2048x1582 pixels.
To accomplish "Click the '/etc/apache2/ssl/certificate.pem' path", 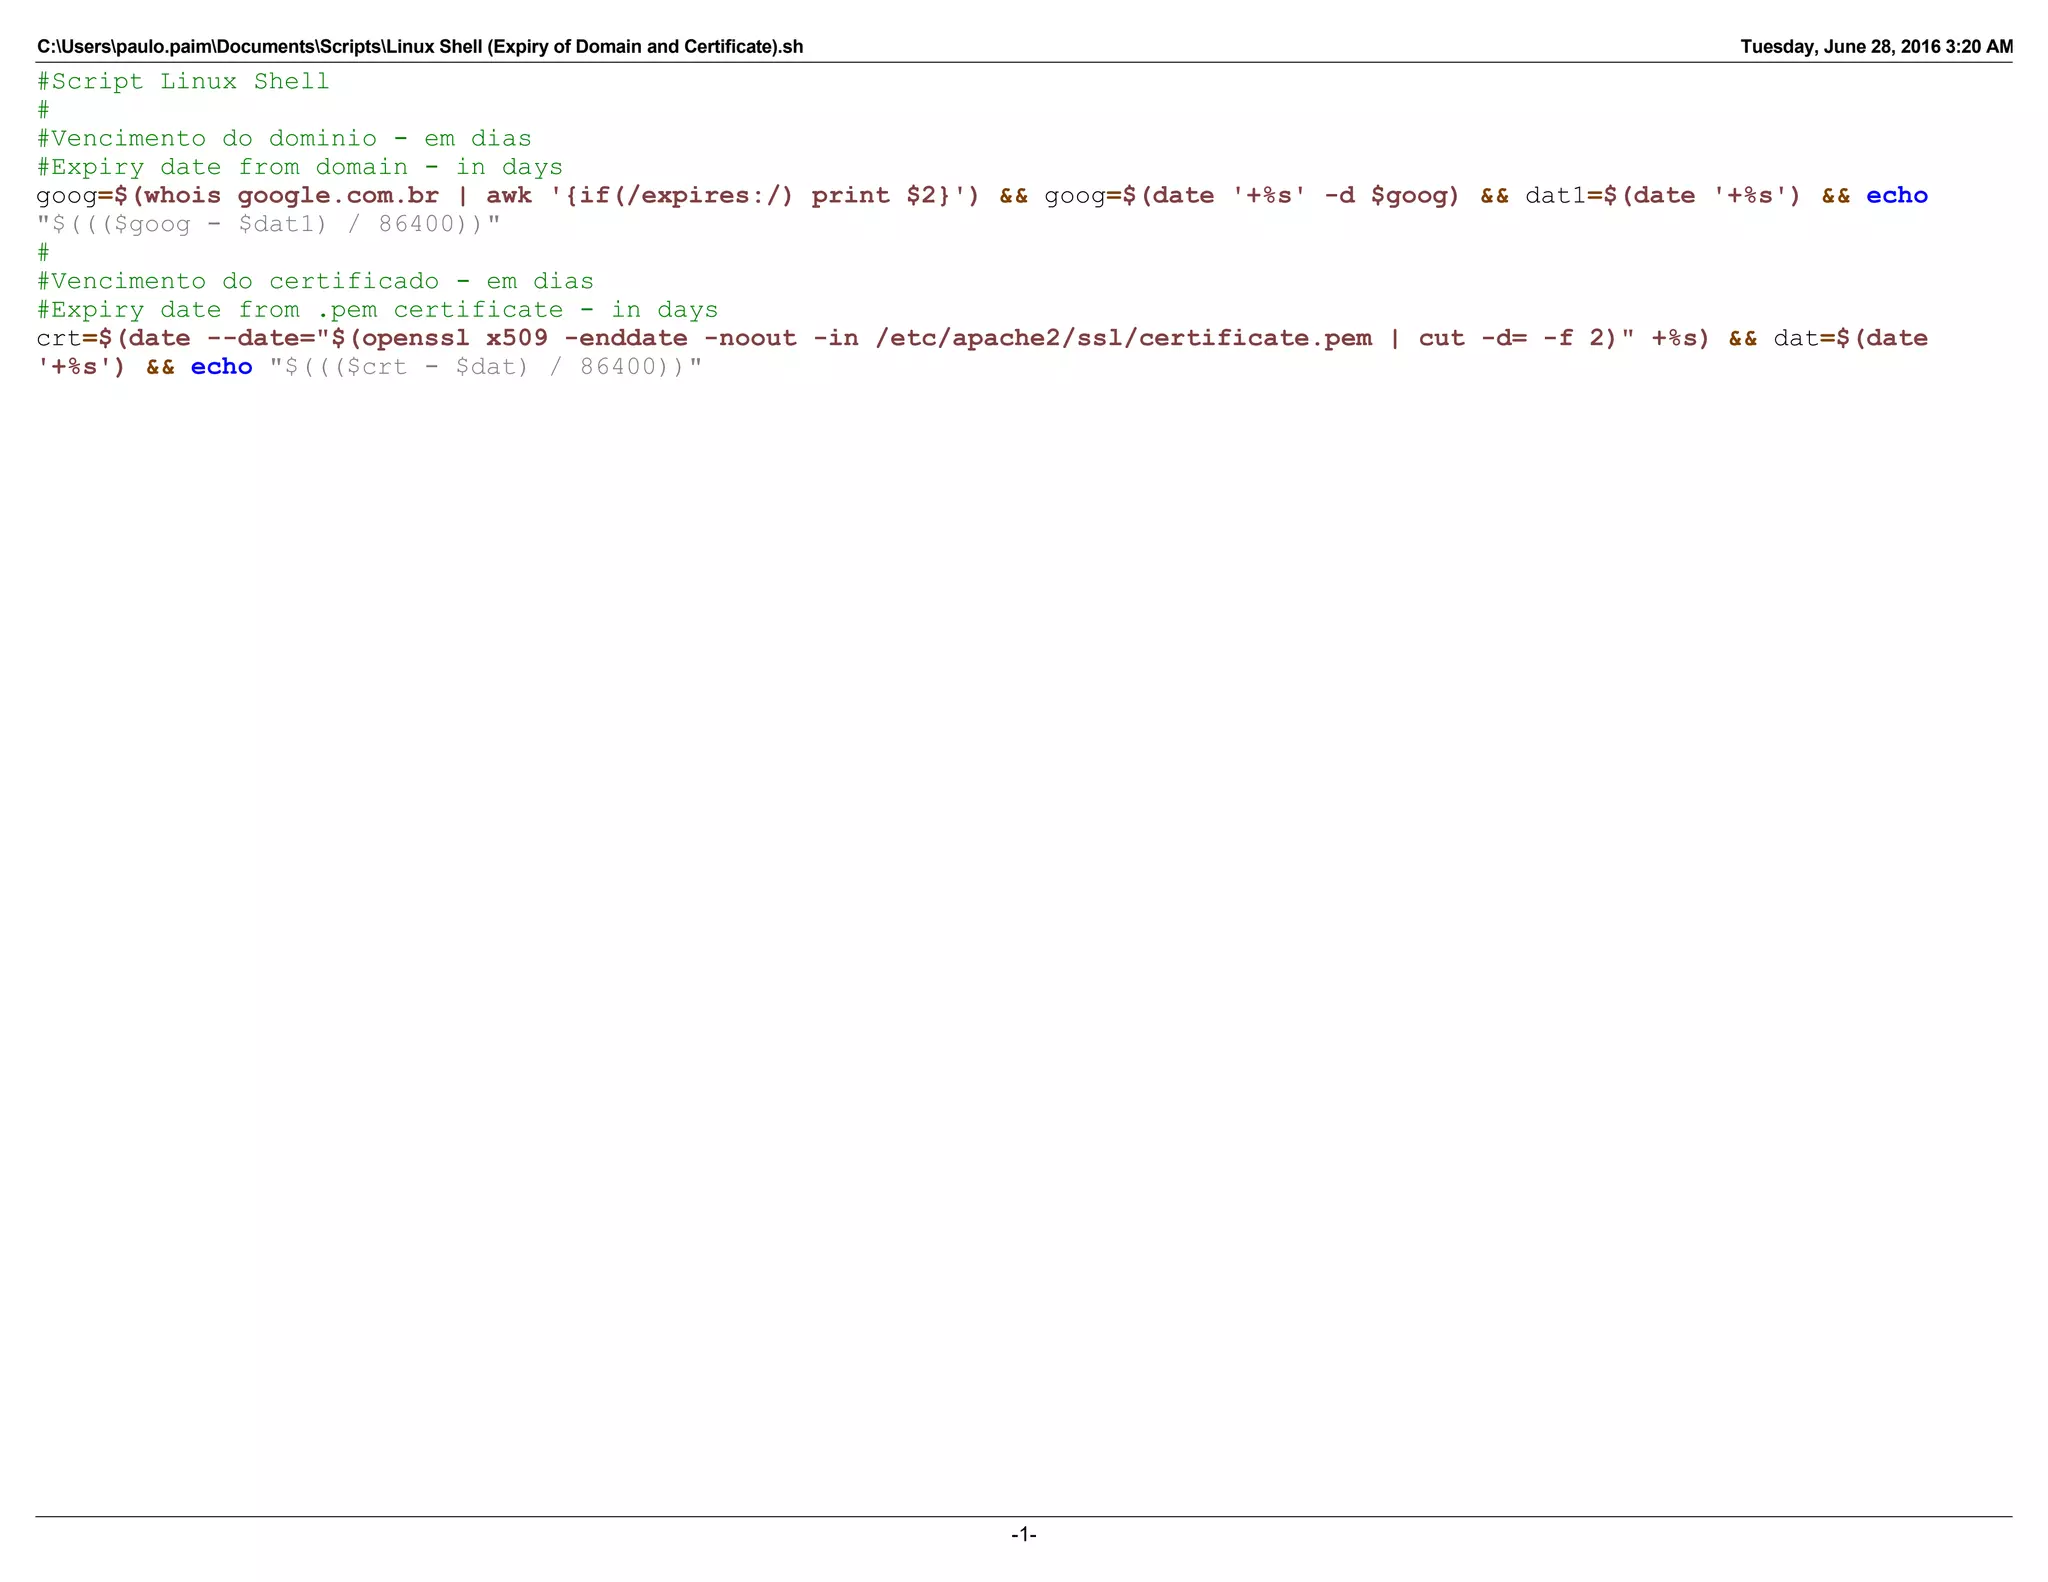I will 1123,338.
